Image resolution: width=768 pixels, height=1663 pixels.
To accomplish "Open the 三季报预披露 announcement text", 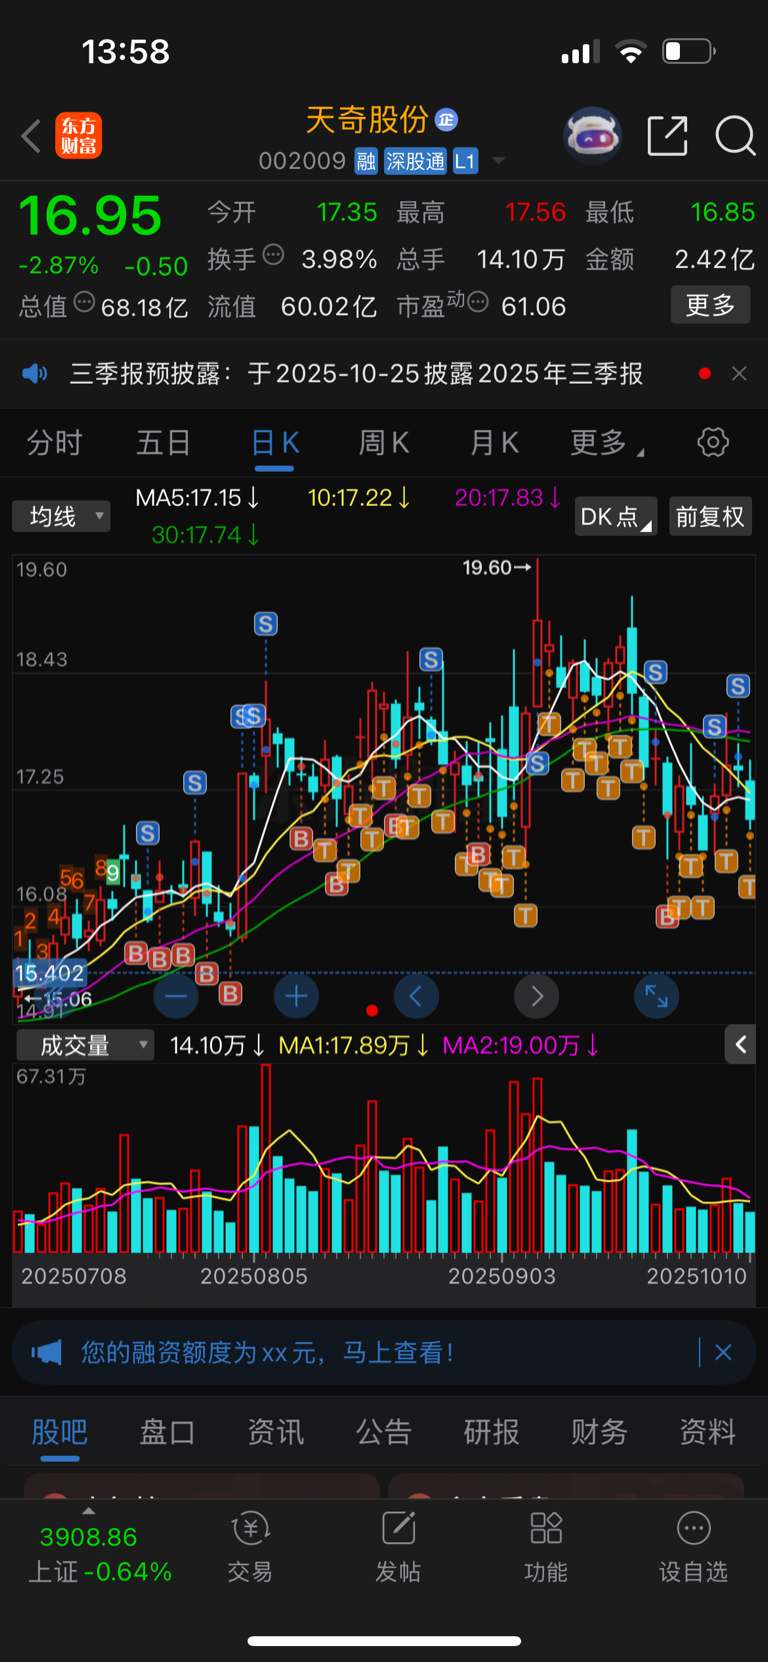I will [x=356, y=374].
